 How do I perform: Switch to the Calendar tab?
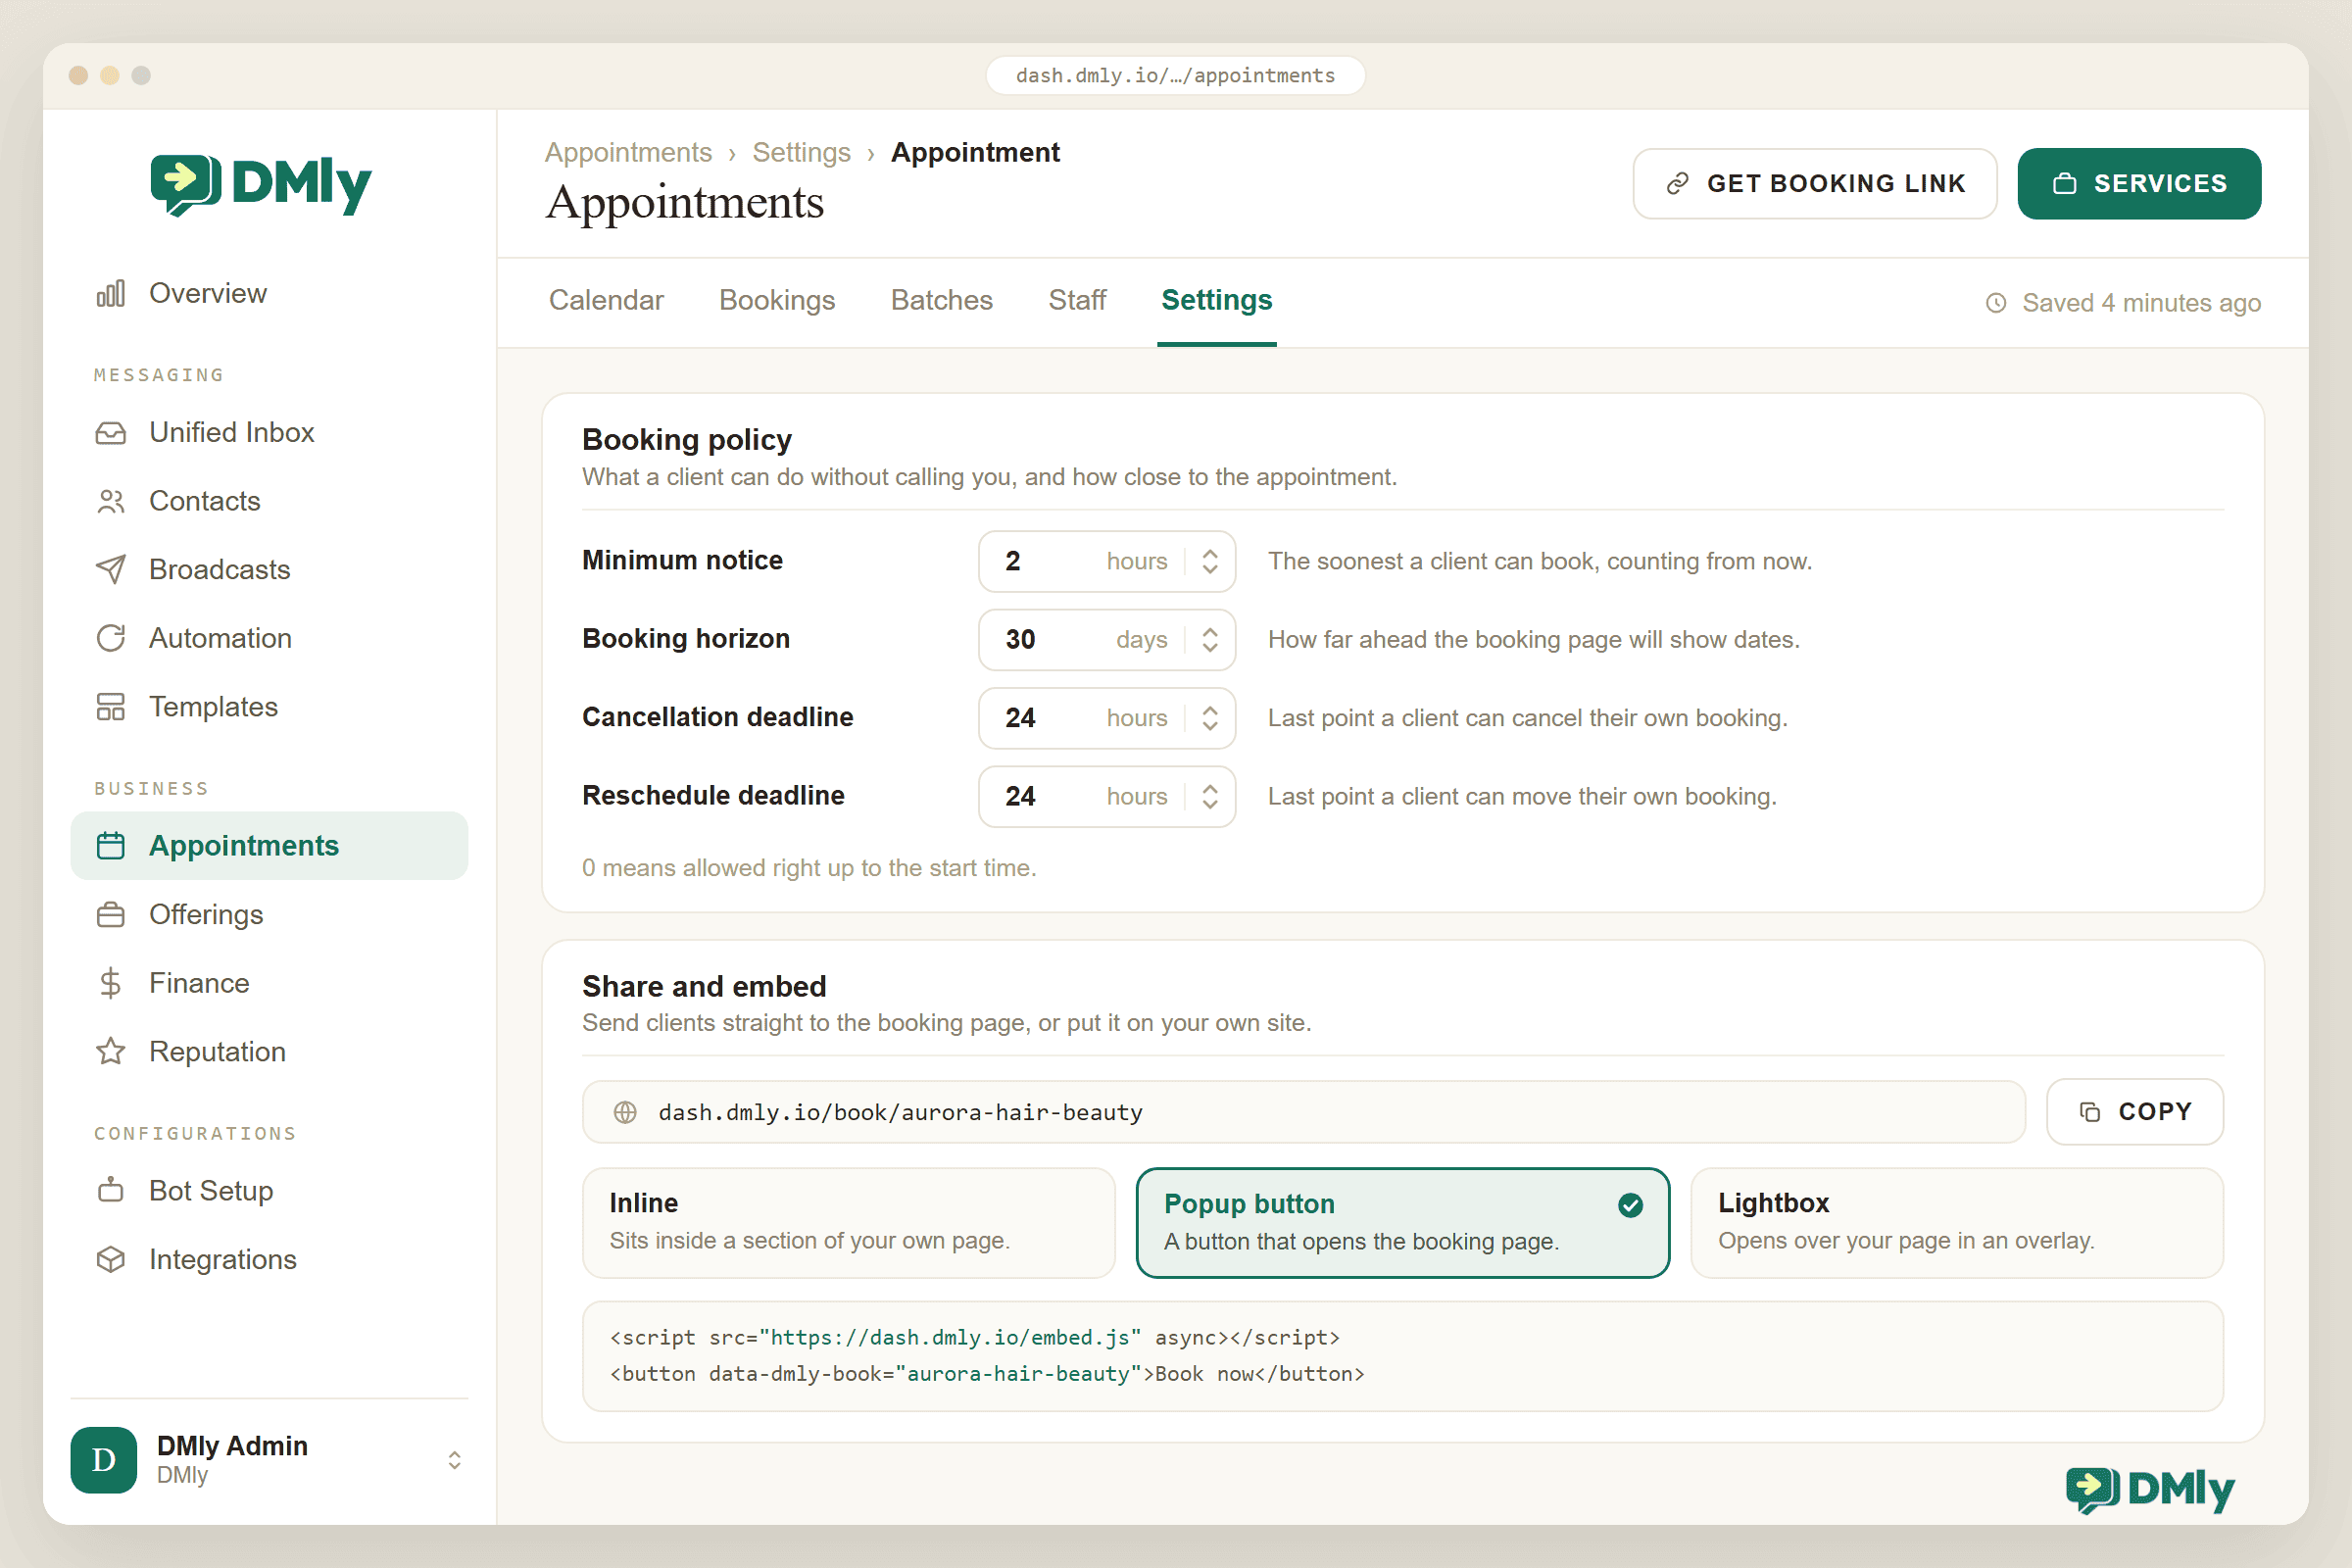point(606,300)
